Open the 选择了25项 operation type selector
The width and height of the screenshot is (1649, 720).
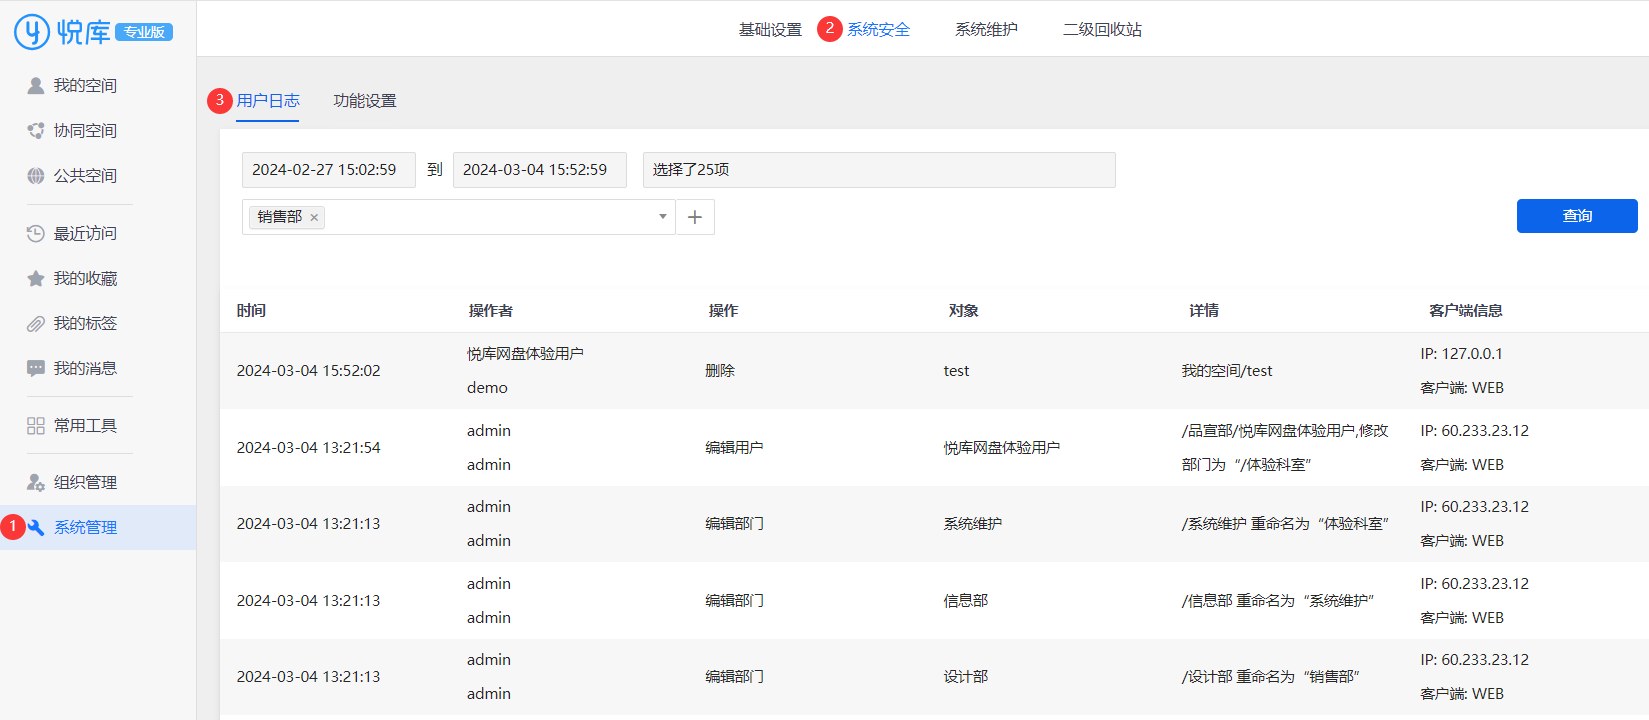(878, 170)
